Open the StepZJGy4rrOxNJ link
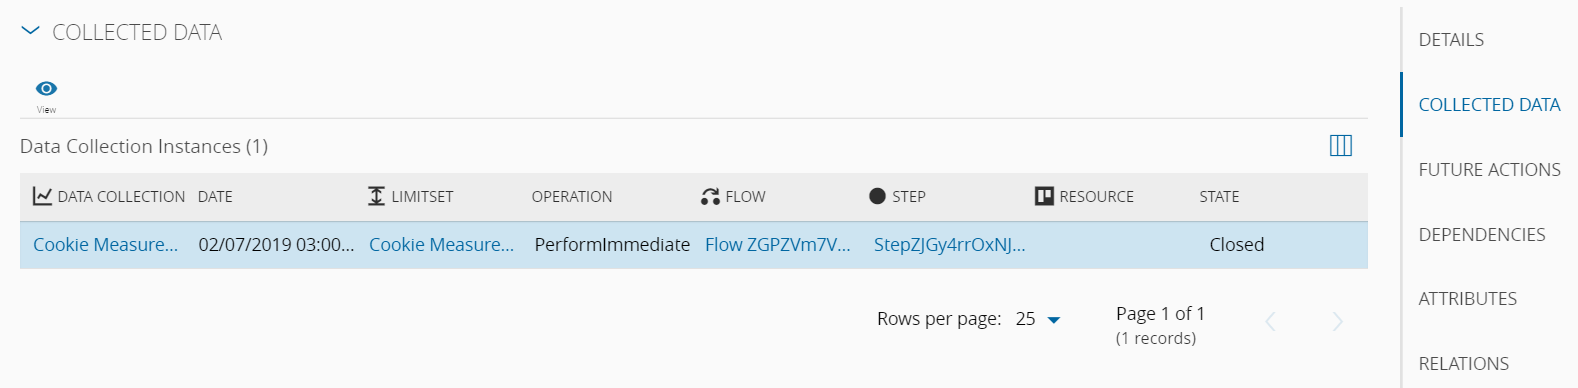The image size is (1578, 388). click(950, 245)
